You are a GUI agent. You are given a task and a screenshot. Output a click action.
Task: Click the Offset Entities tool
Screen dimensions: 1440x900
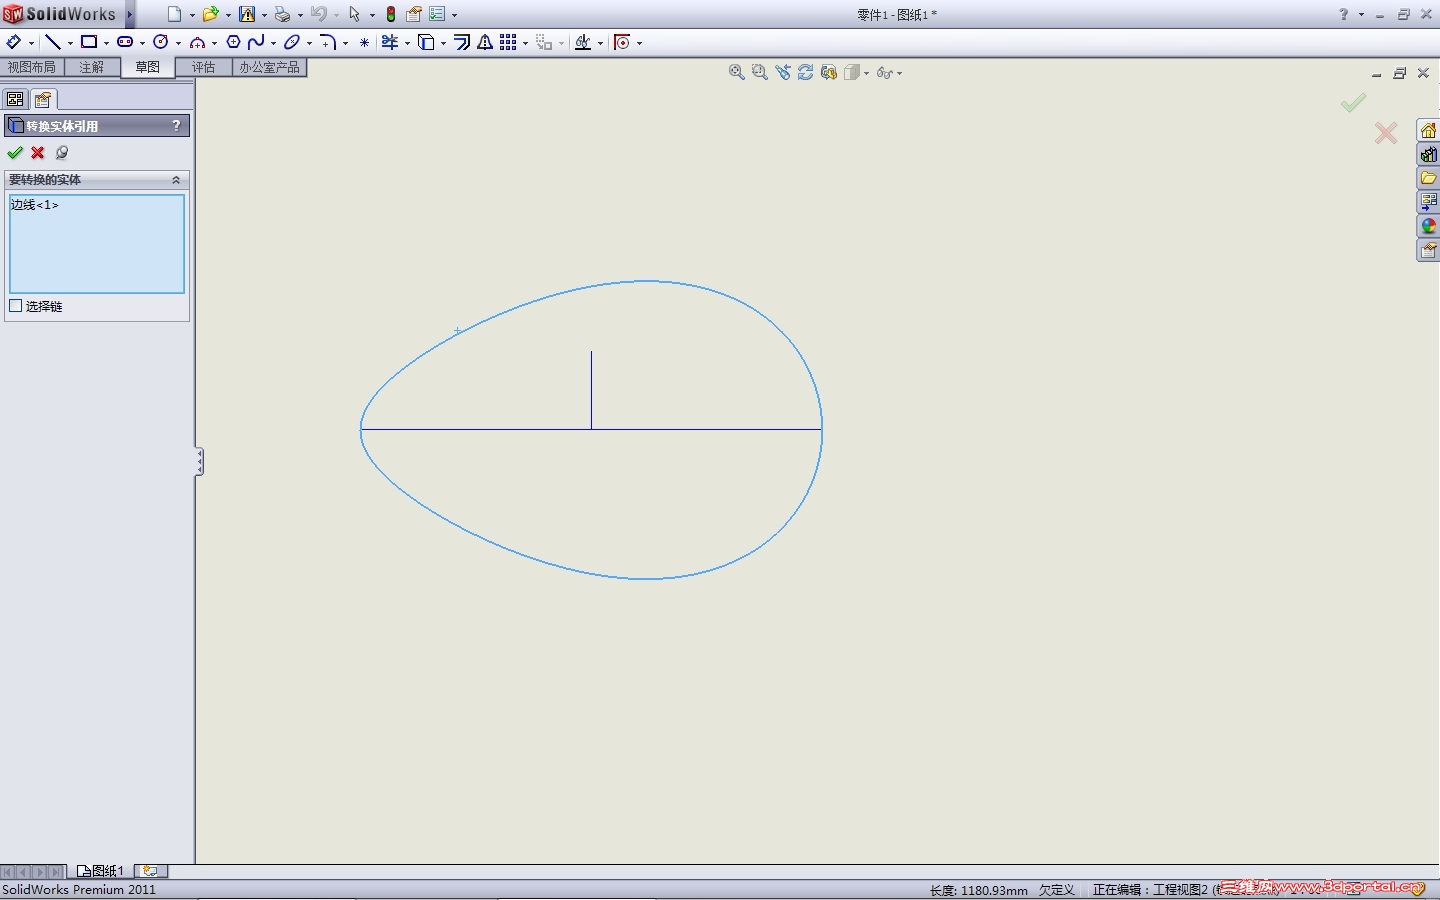(x=462, y=42)
